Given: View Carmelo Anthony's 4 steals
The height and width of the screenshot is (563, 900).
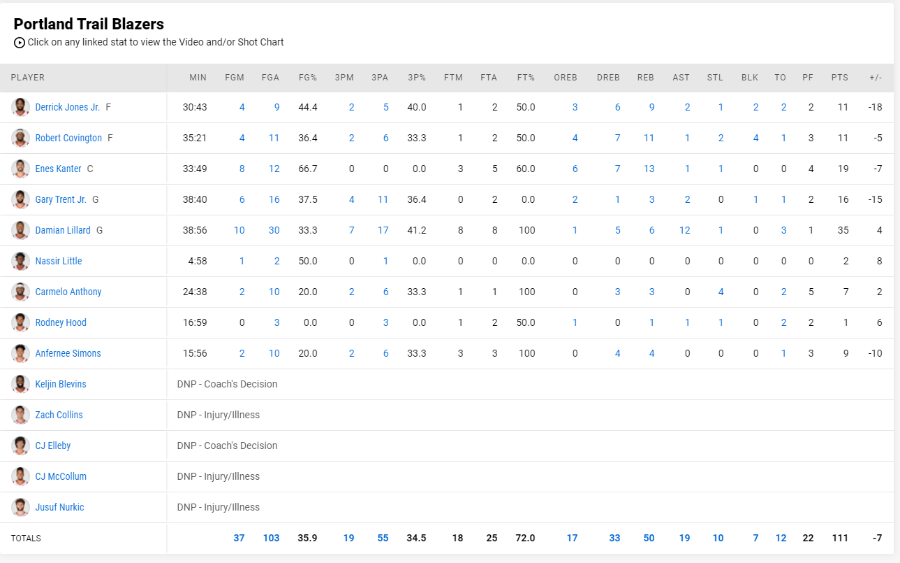Looking at the screenshot, I should click(x=721, y=292).
